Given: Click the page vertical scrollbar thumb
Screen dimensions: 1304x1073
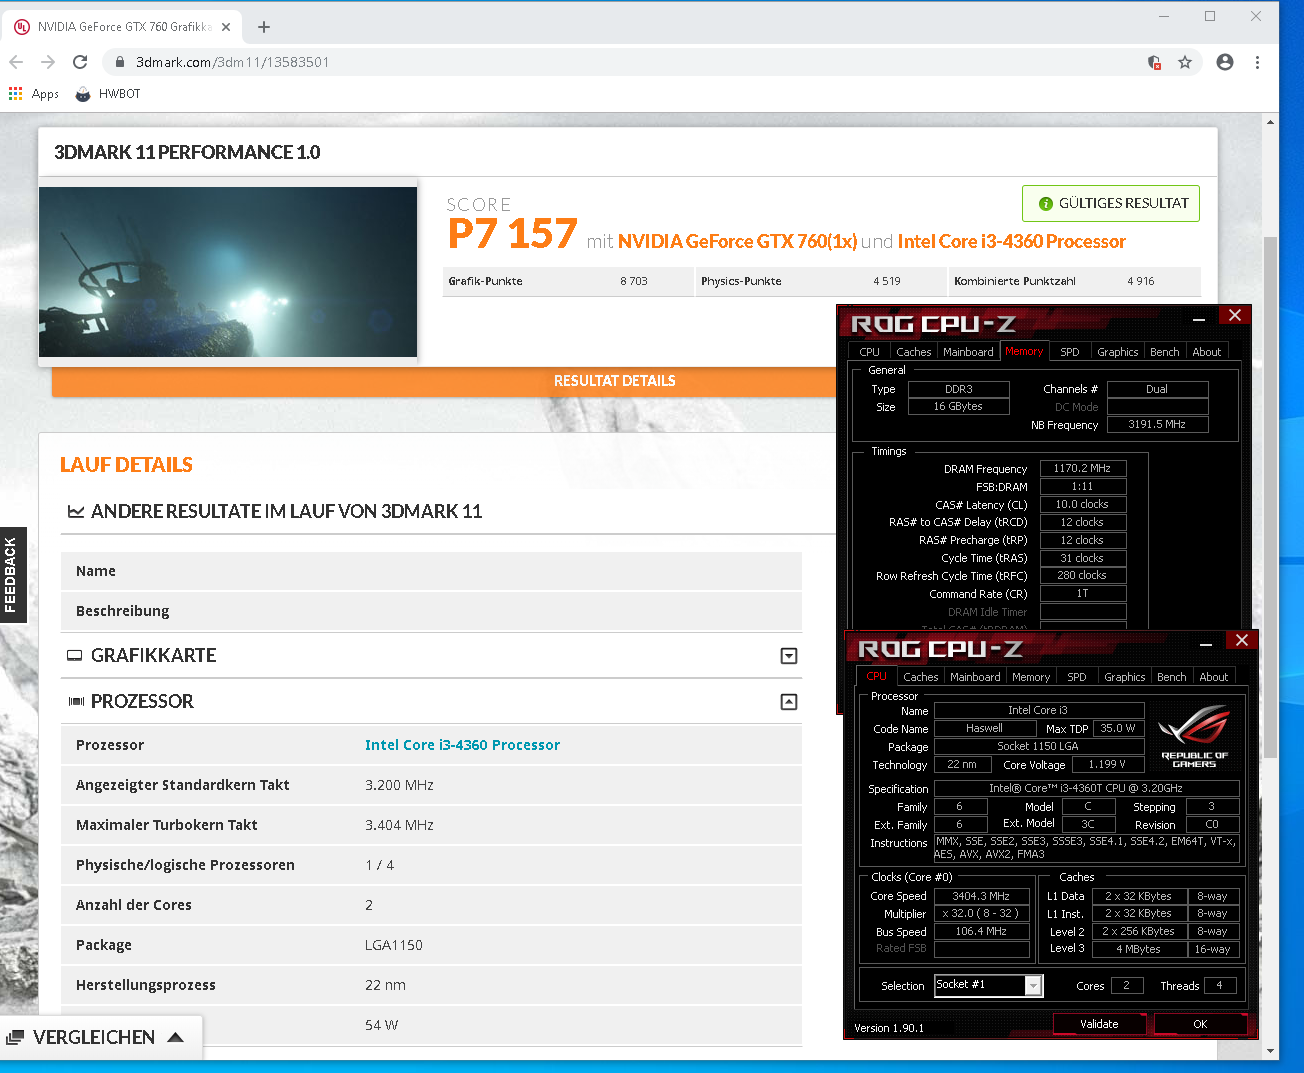Looking at the screenshot, I should pos(1271,497).
